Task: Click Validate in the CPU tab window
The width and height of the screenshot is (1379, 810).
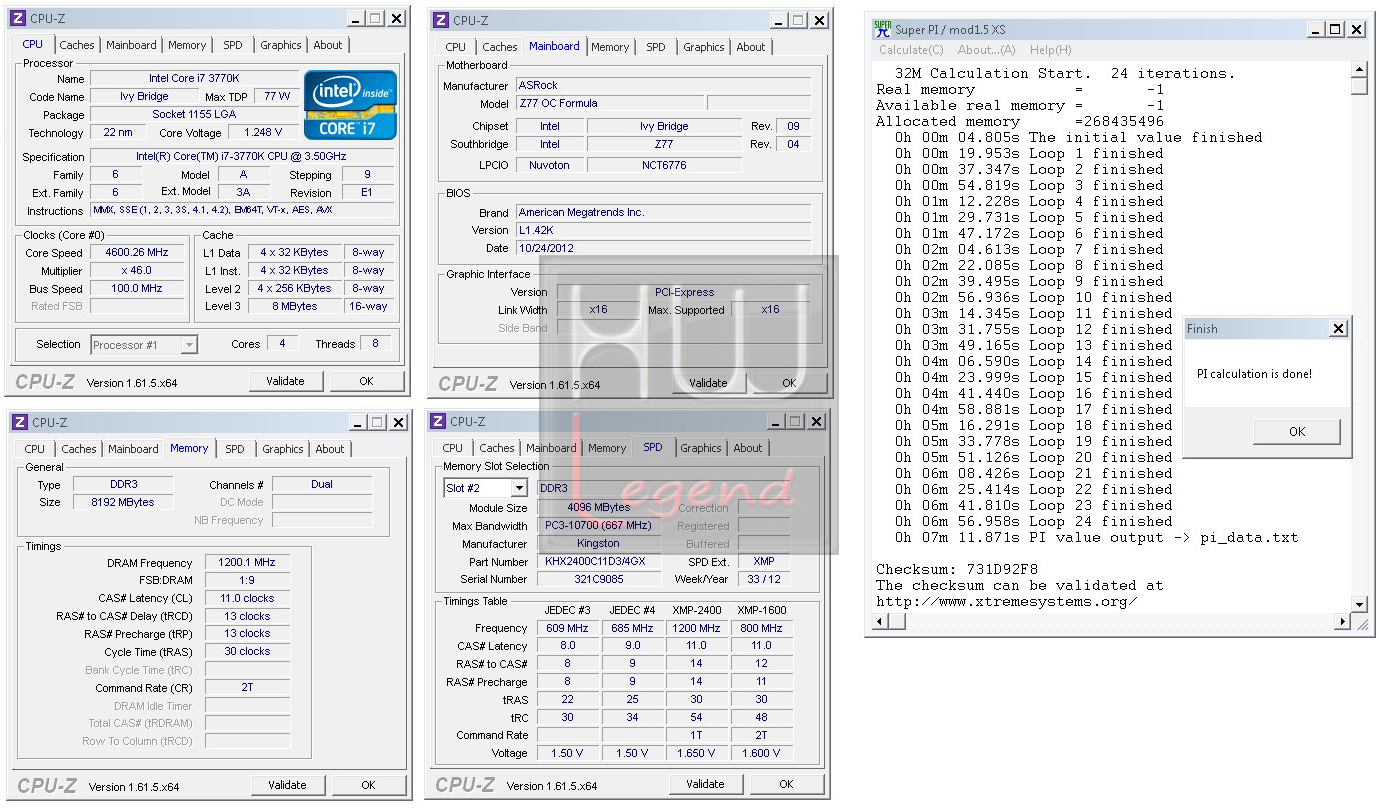Action: pyautogui.click(x=286, y=381)
